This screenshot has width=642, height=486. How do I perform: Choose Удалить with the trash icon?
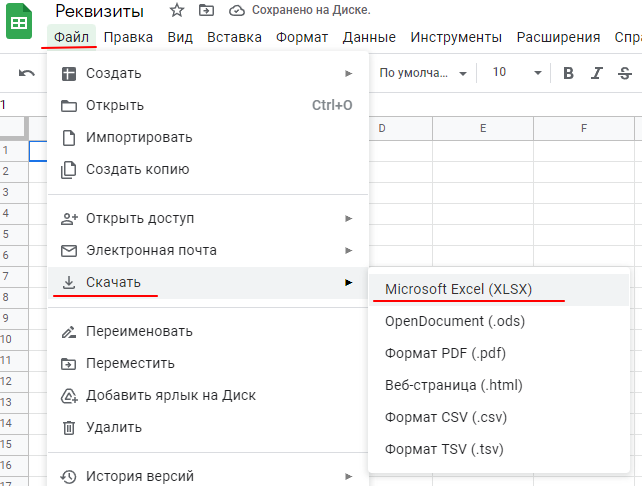tap(208, 427)
